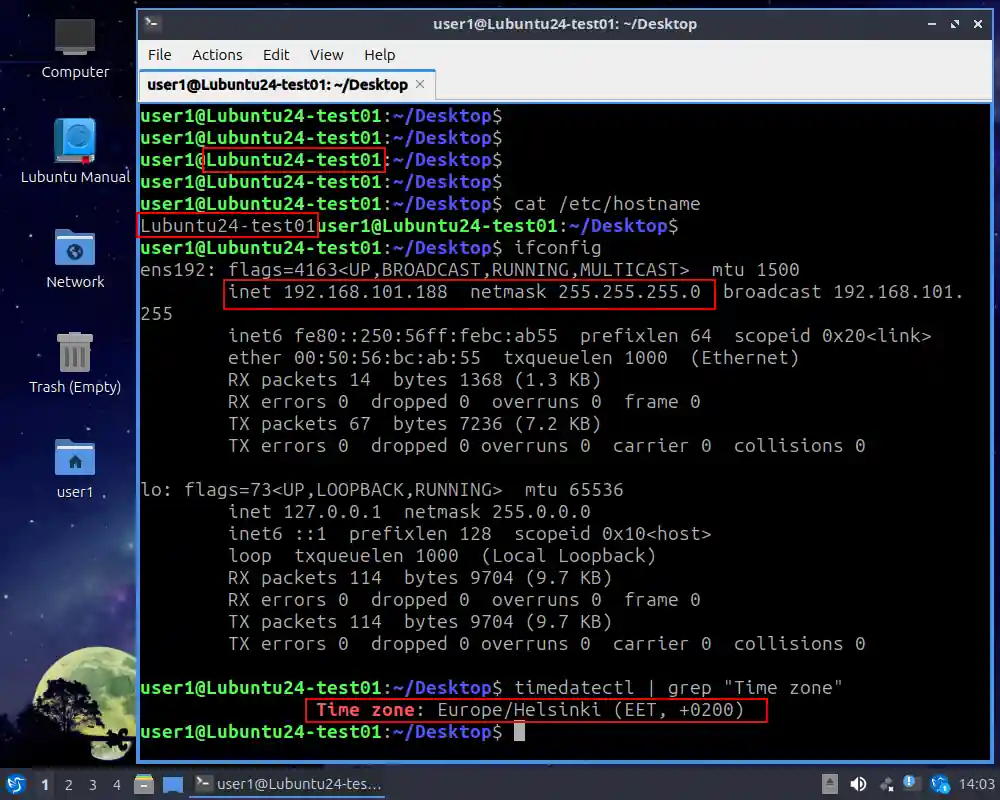Open the update notifier tray icon
This screenshot has height=800, width=1000.
pyautogui.click(x=940, y=784)
